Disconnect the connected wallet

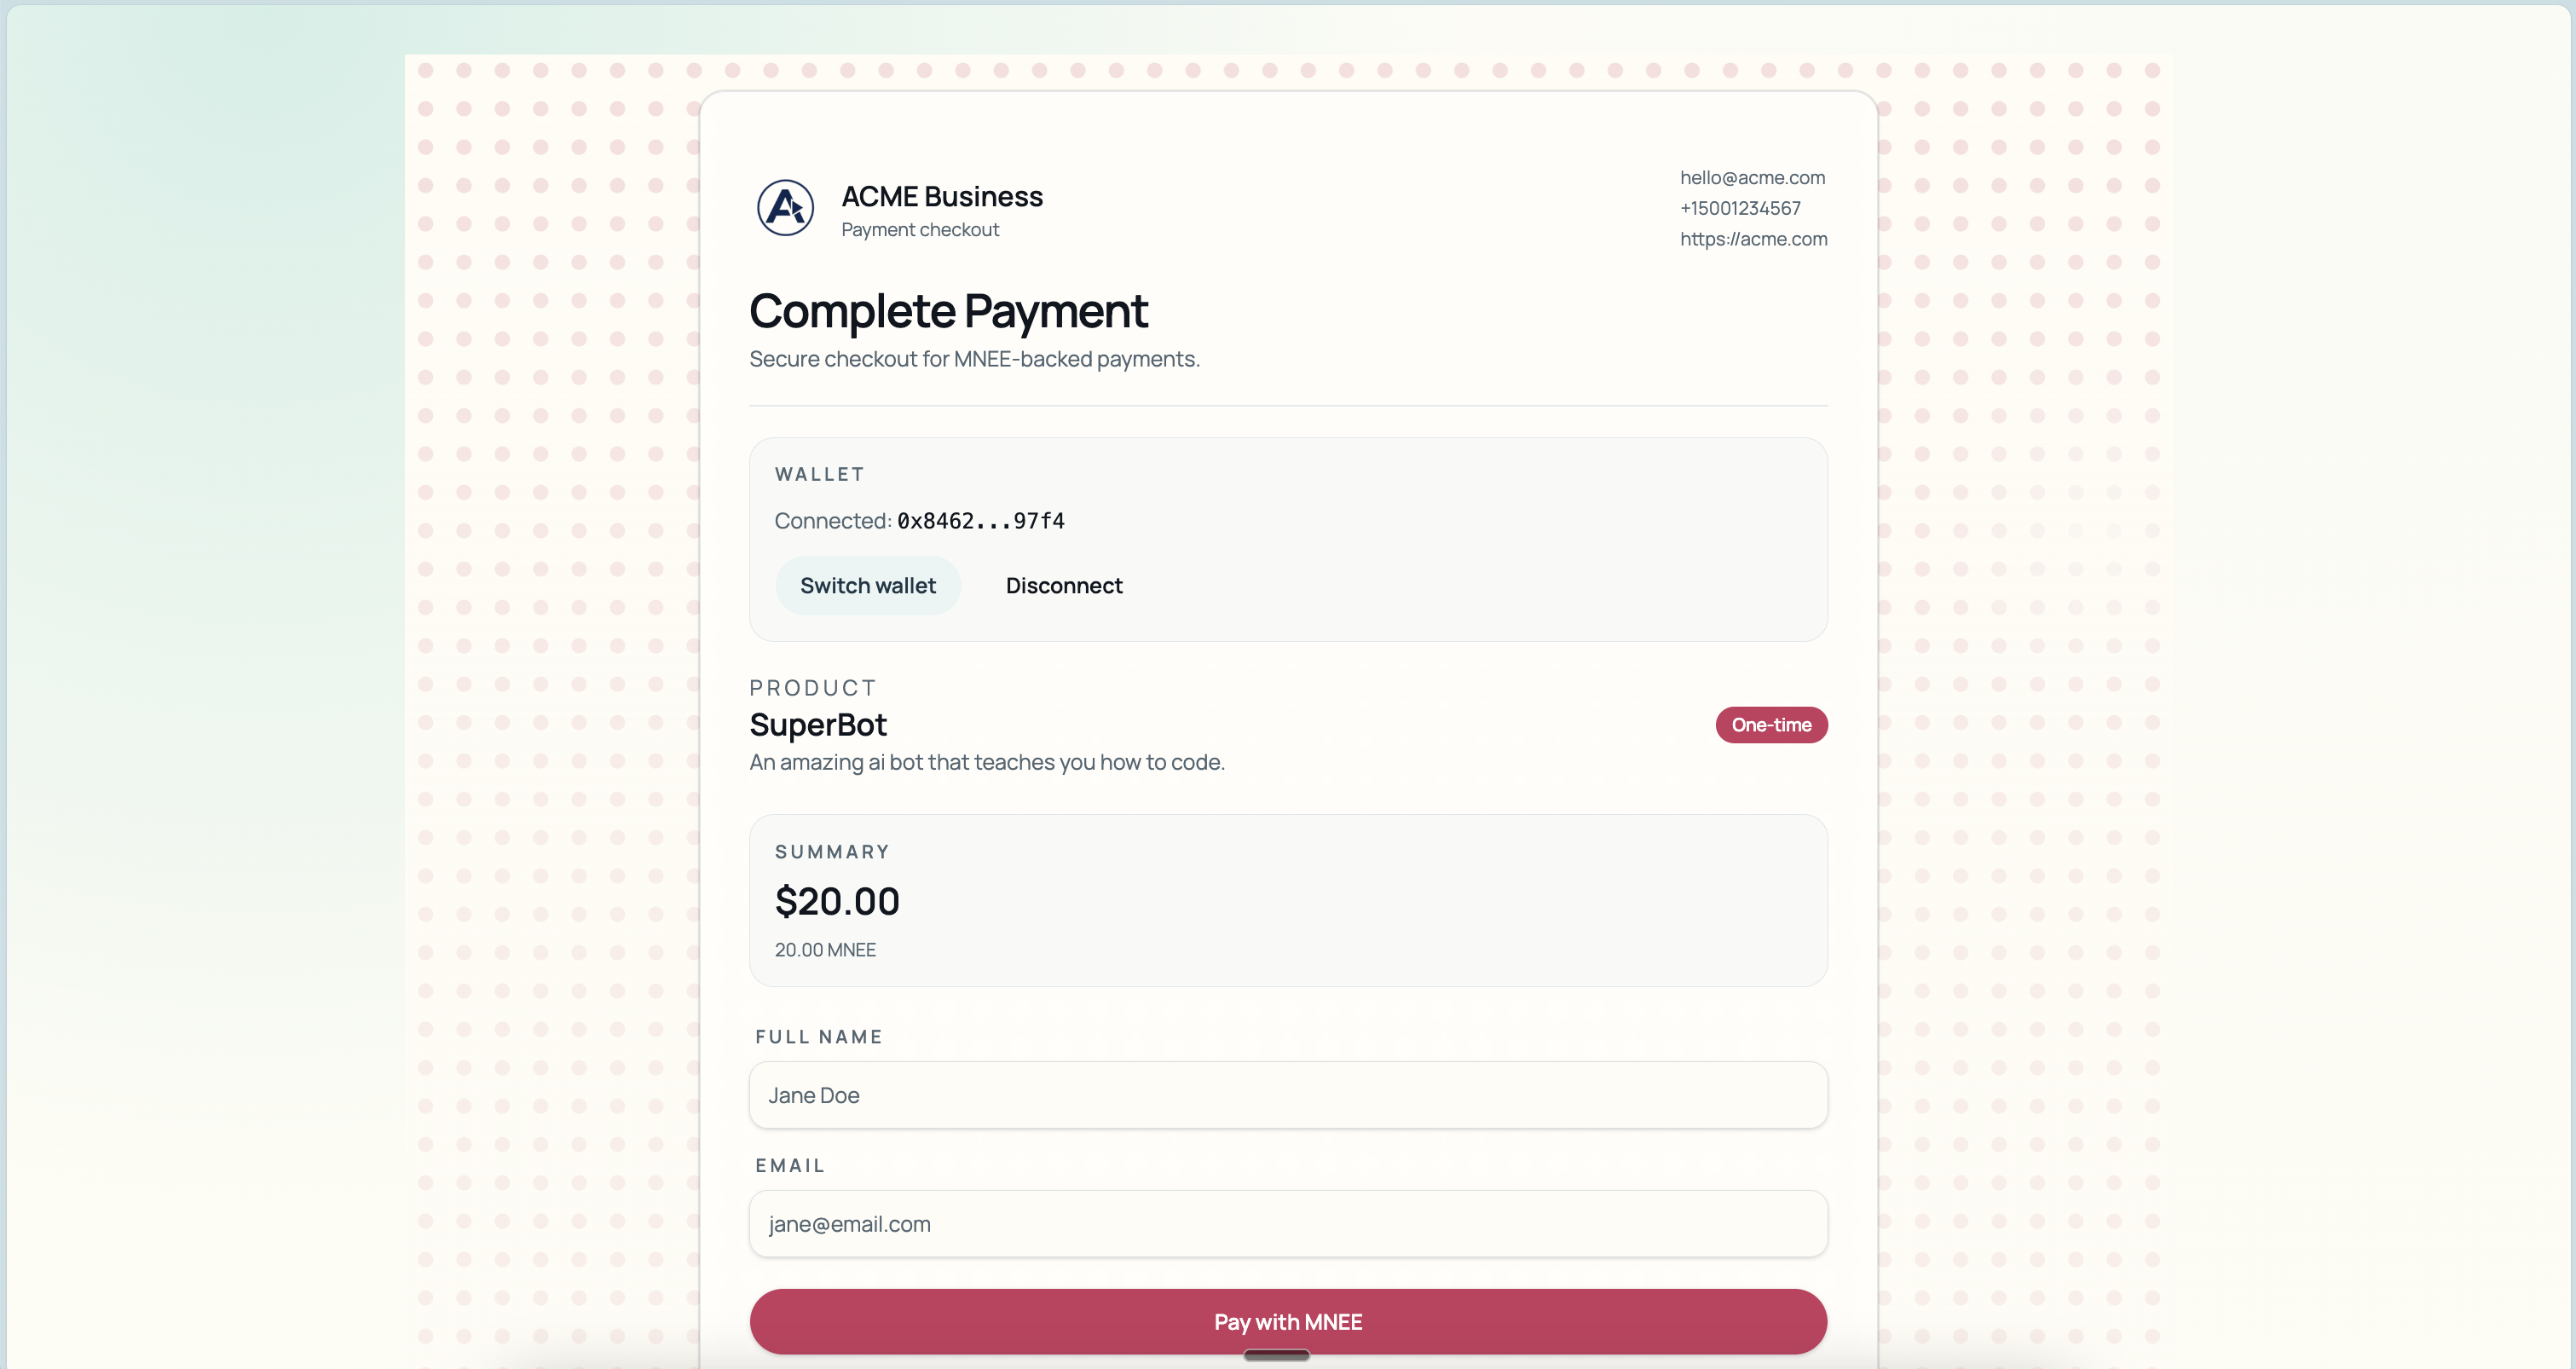click(1064, 586)
